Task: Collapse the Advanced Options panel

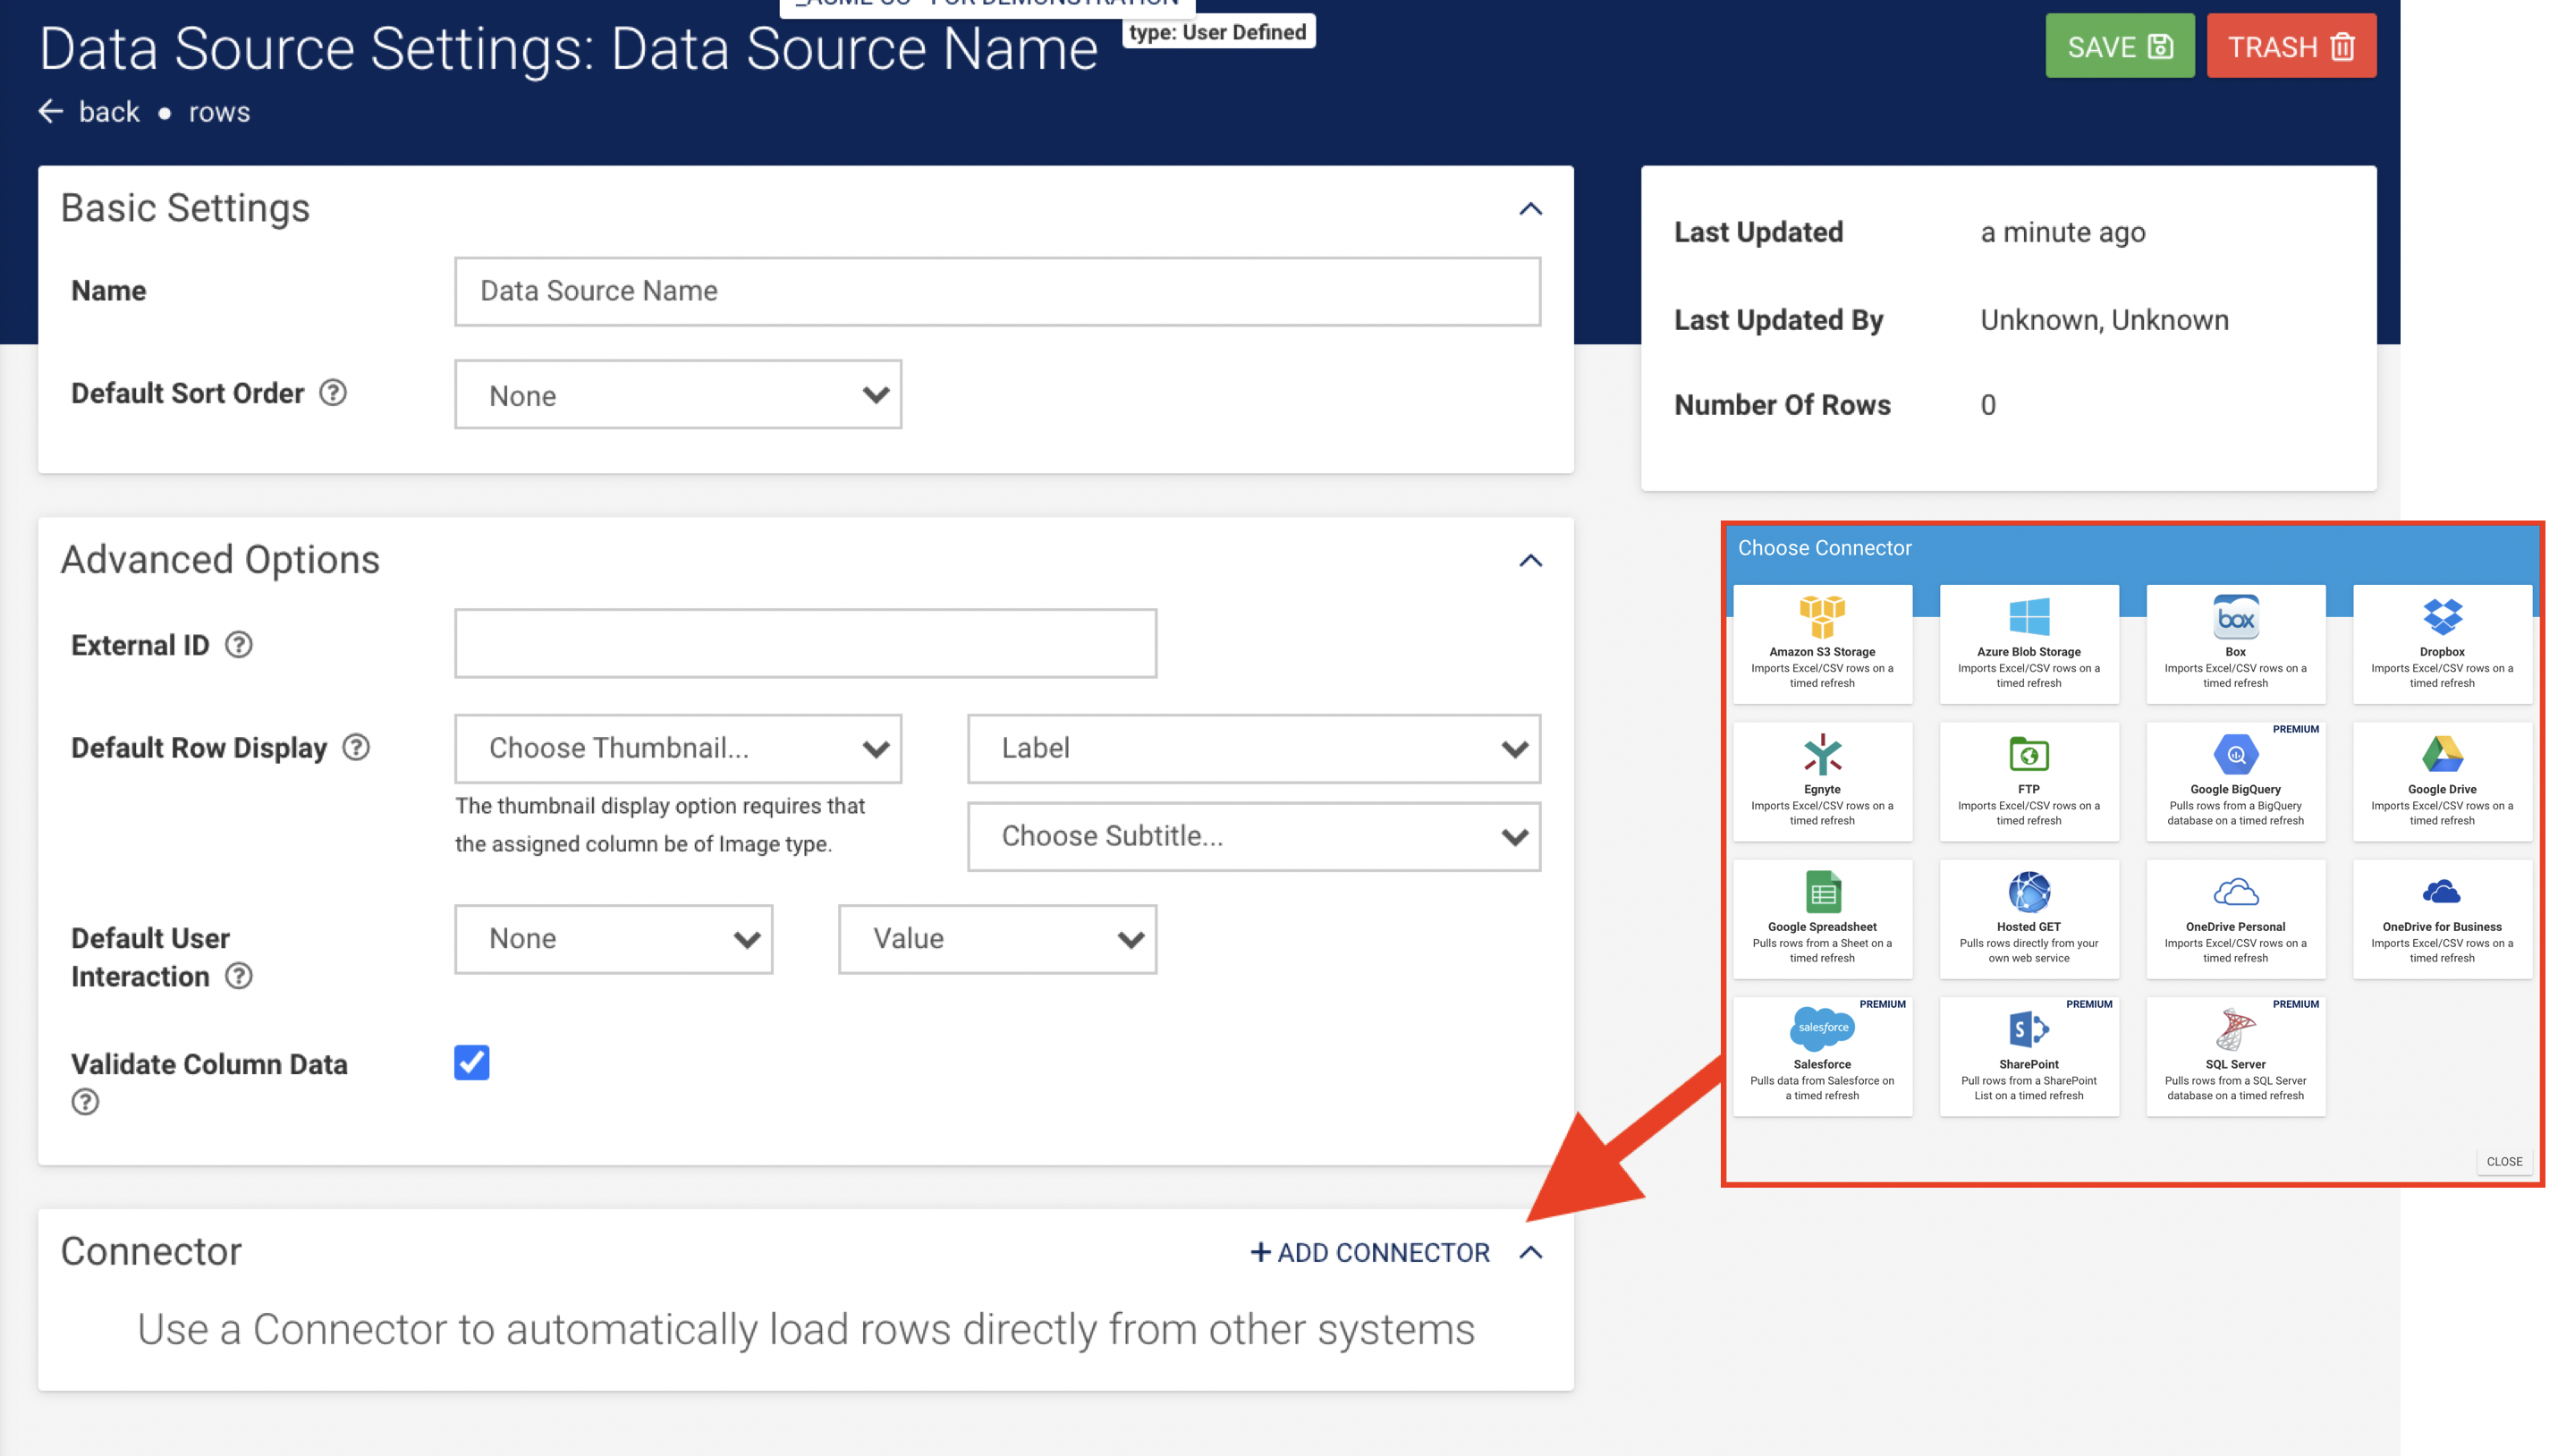Action: pyautogui.click(x=1530, y=561)
